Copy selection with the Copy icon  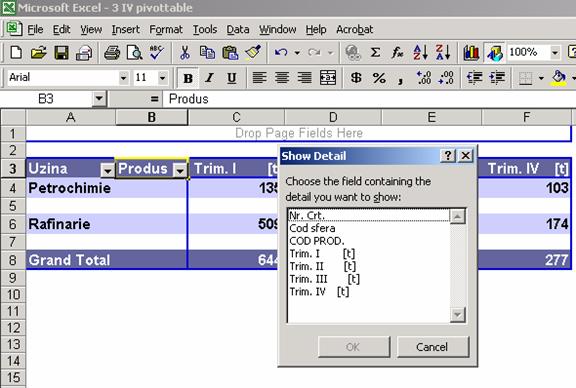pos(207,53)
